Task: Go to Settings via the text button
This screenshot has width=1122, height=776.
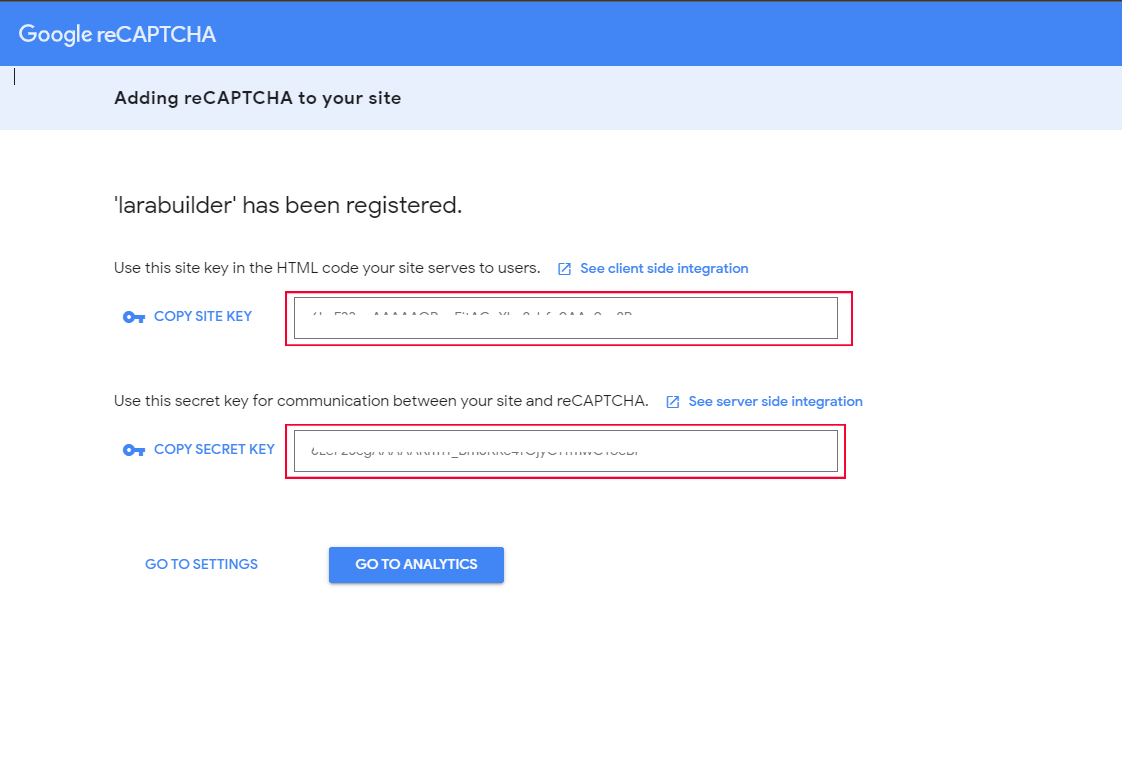Action: [x=201, y=564]
